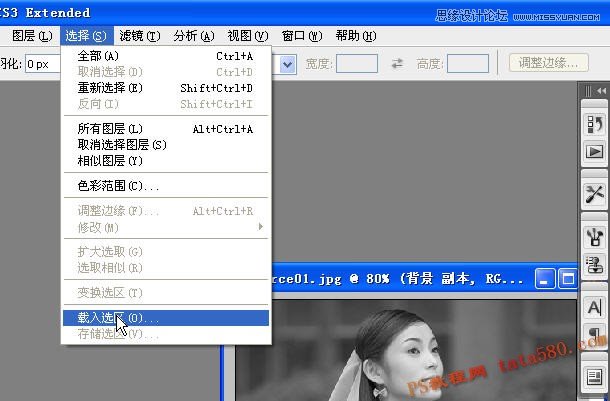
Task: Choose 所有图层(L) menu entry
Action: point(166,128)
